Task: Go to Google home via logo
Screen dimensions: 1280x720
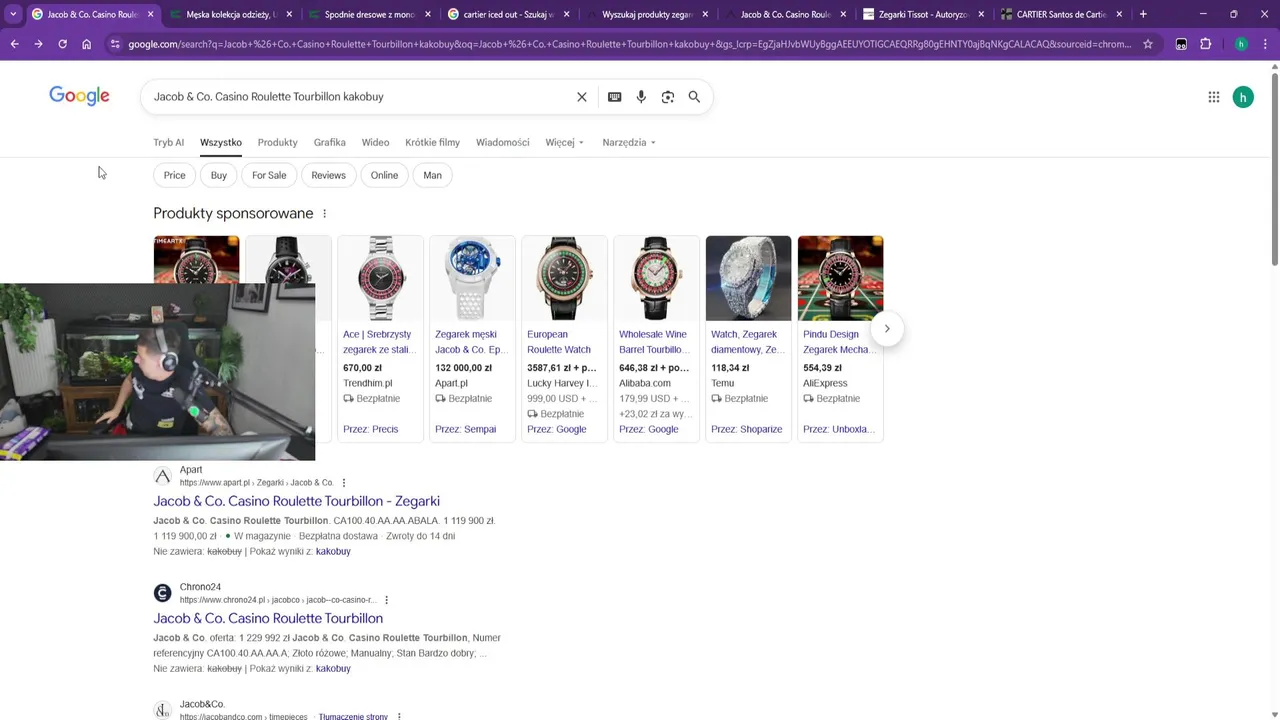Action: 79,96
